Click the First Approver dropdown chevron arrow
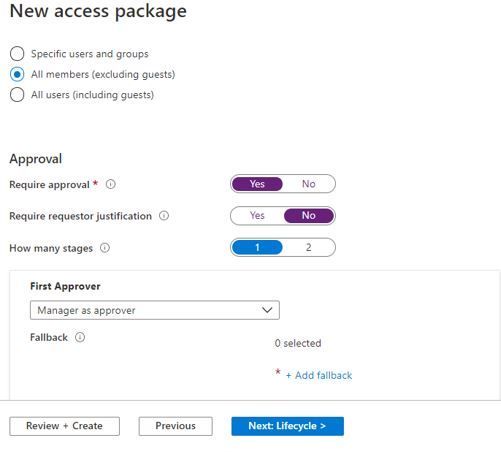The image size is (501, 452). (267, 310)
